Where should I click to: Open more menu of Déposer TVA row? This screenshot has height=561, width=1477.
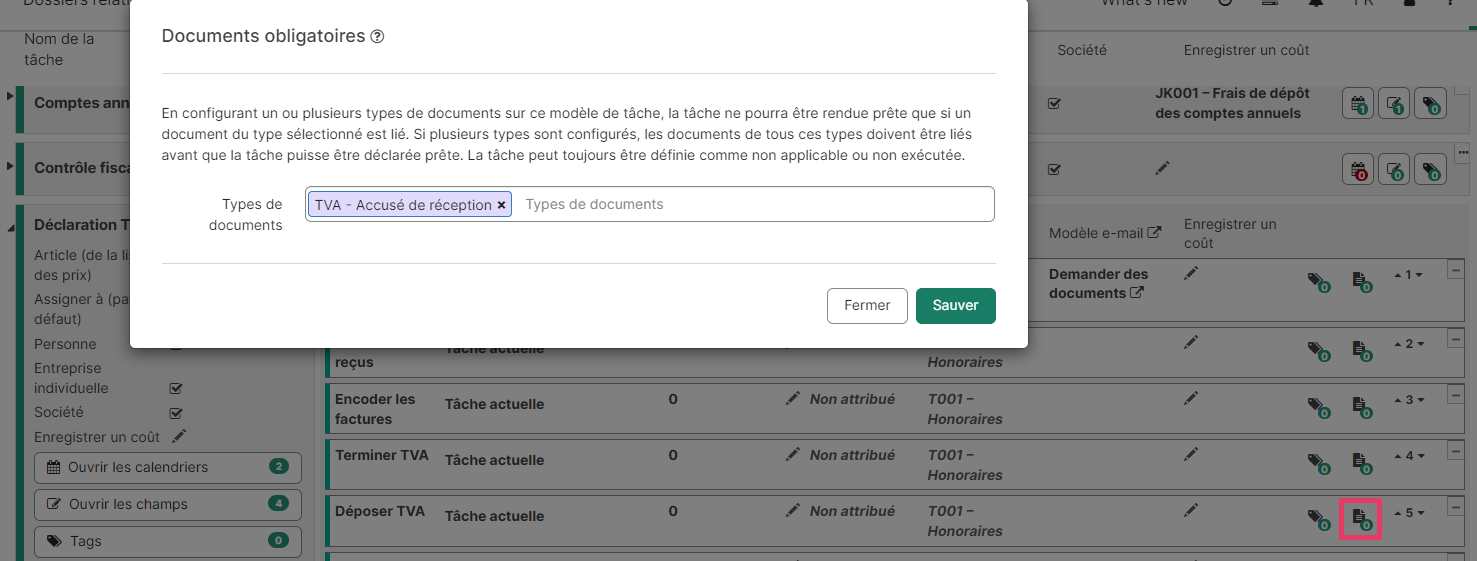[1455, 504]
